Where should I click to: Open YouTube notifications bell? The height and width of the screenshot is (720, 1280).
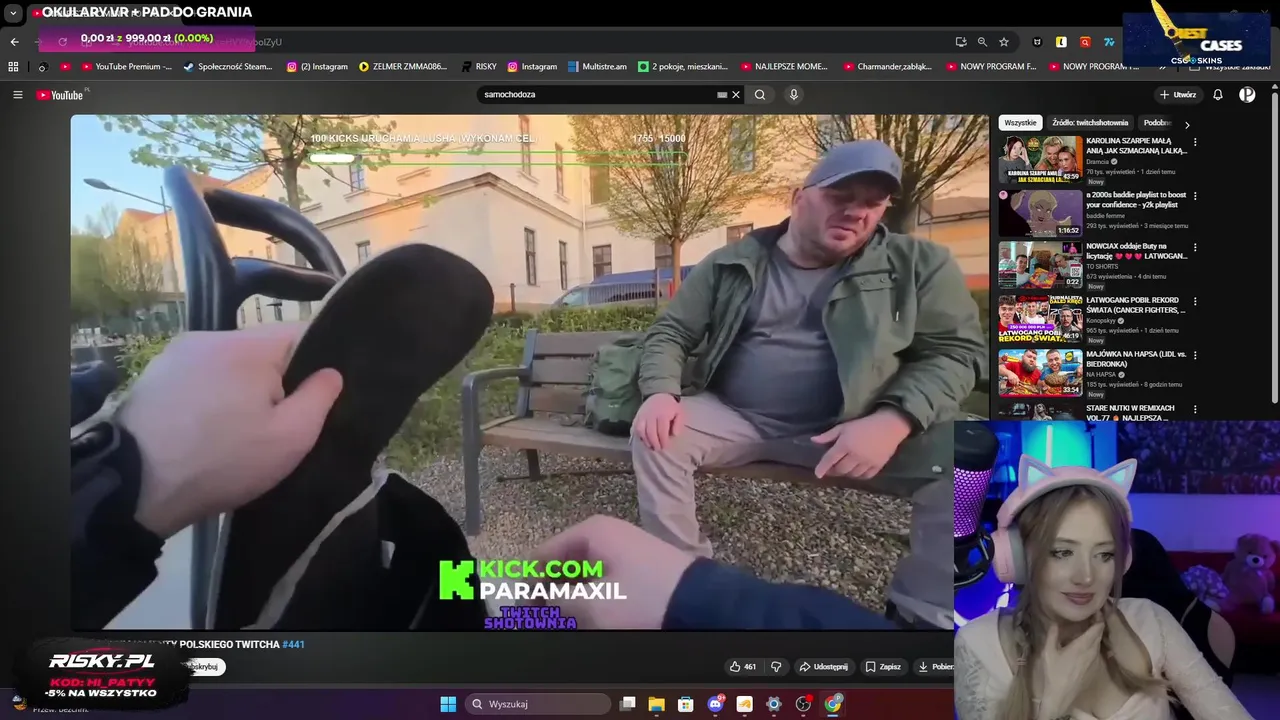pos(1218,95)
